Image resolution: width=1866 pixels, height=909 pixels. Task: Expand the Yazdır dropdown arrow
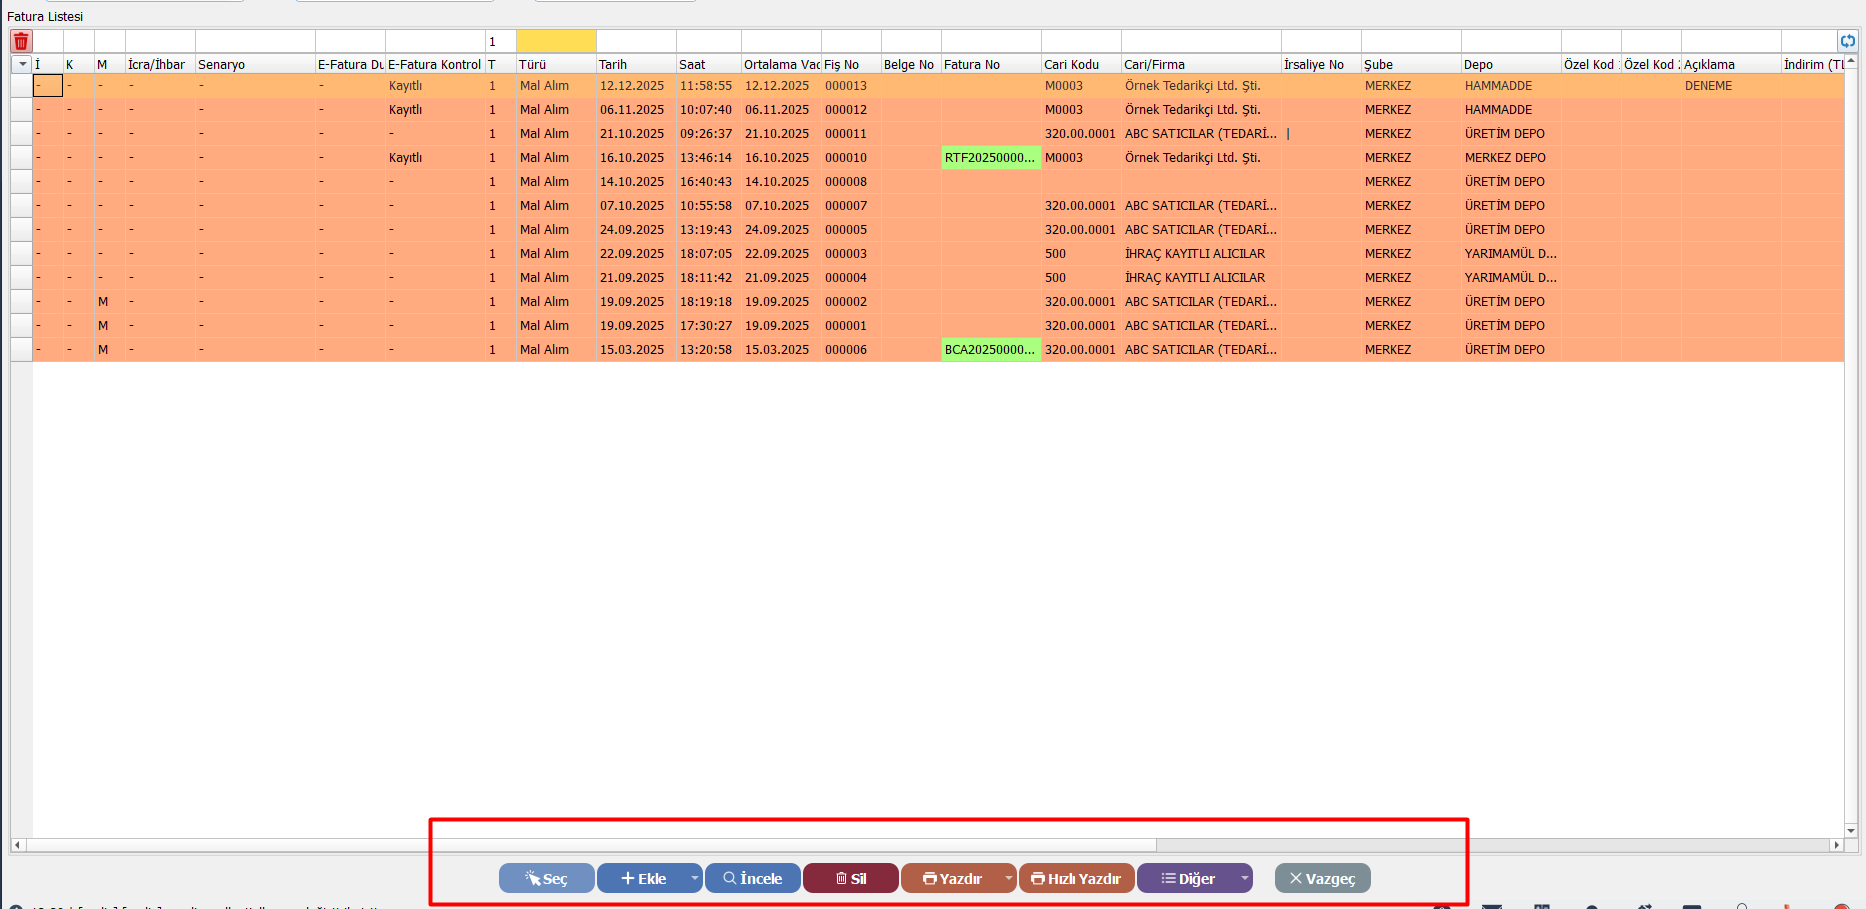click(x=1008, y=878)
